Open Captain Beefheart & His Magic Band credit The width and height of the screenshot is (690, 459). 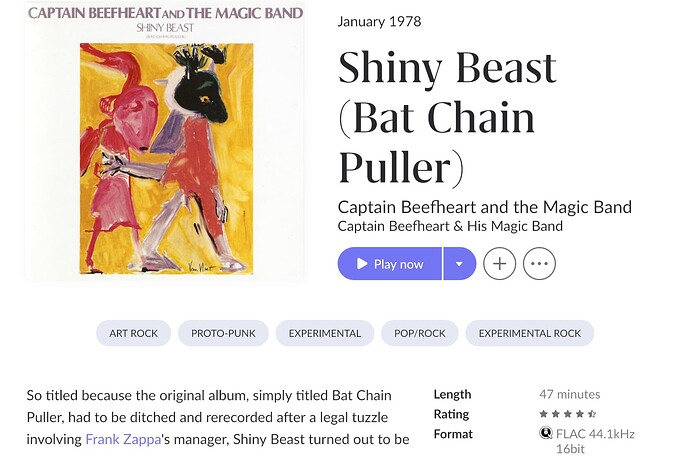click(450, 226)
